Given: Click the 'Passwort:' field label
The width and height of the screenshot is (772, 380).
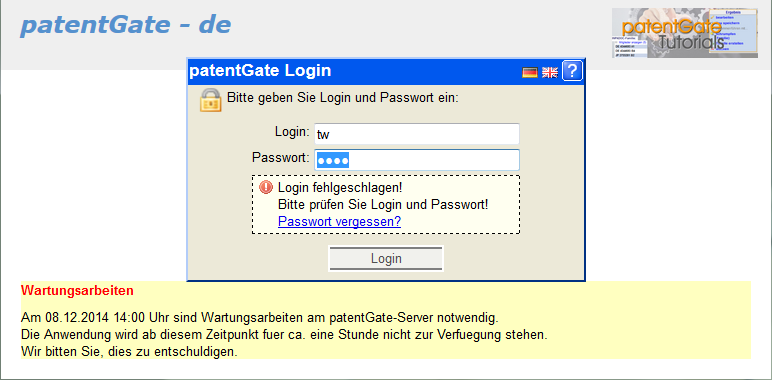Looking at the screenshot, I should 281,158.
